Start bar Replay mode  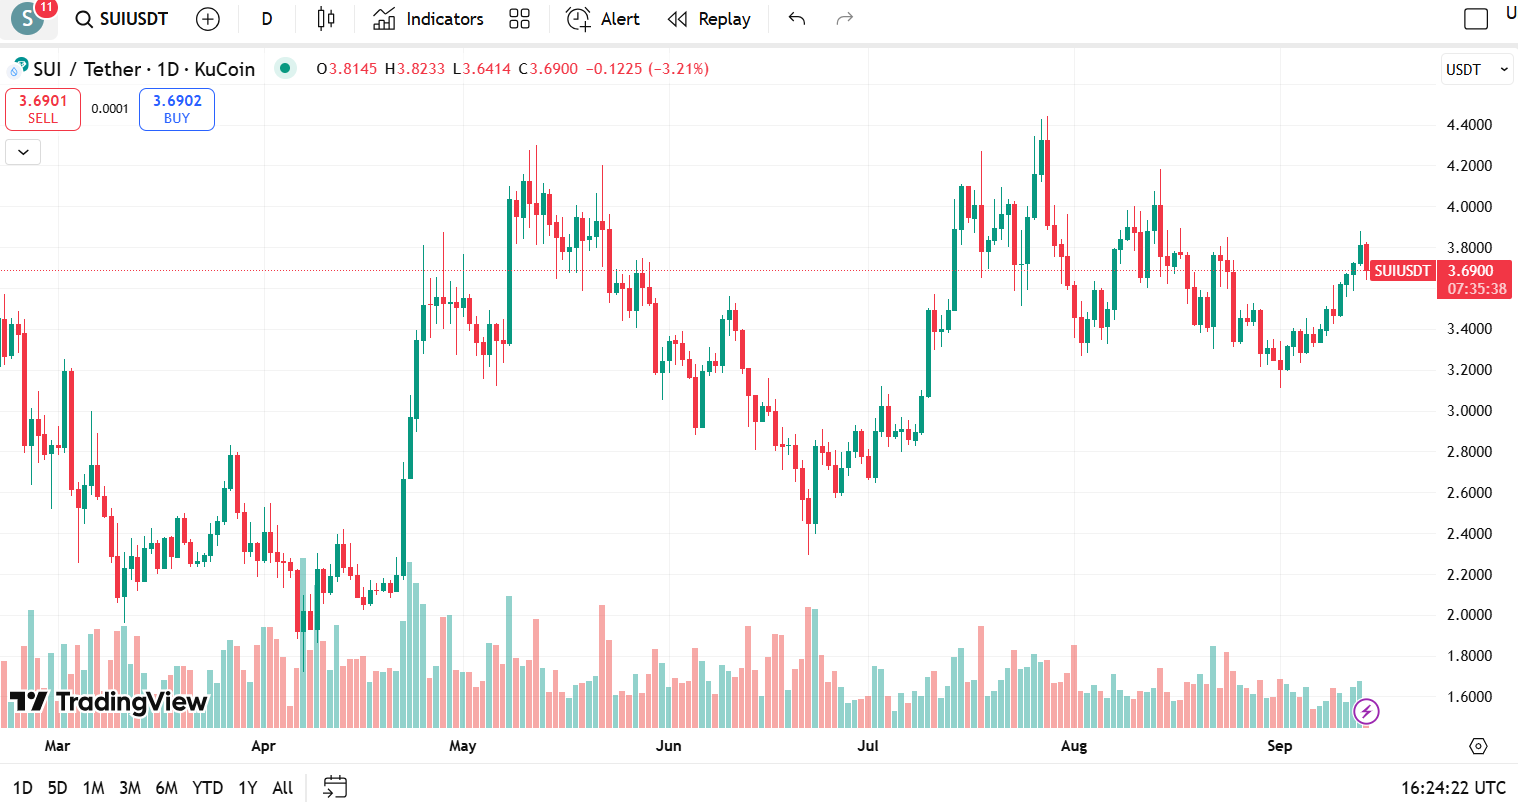point(709,19)
